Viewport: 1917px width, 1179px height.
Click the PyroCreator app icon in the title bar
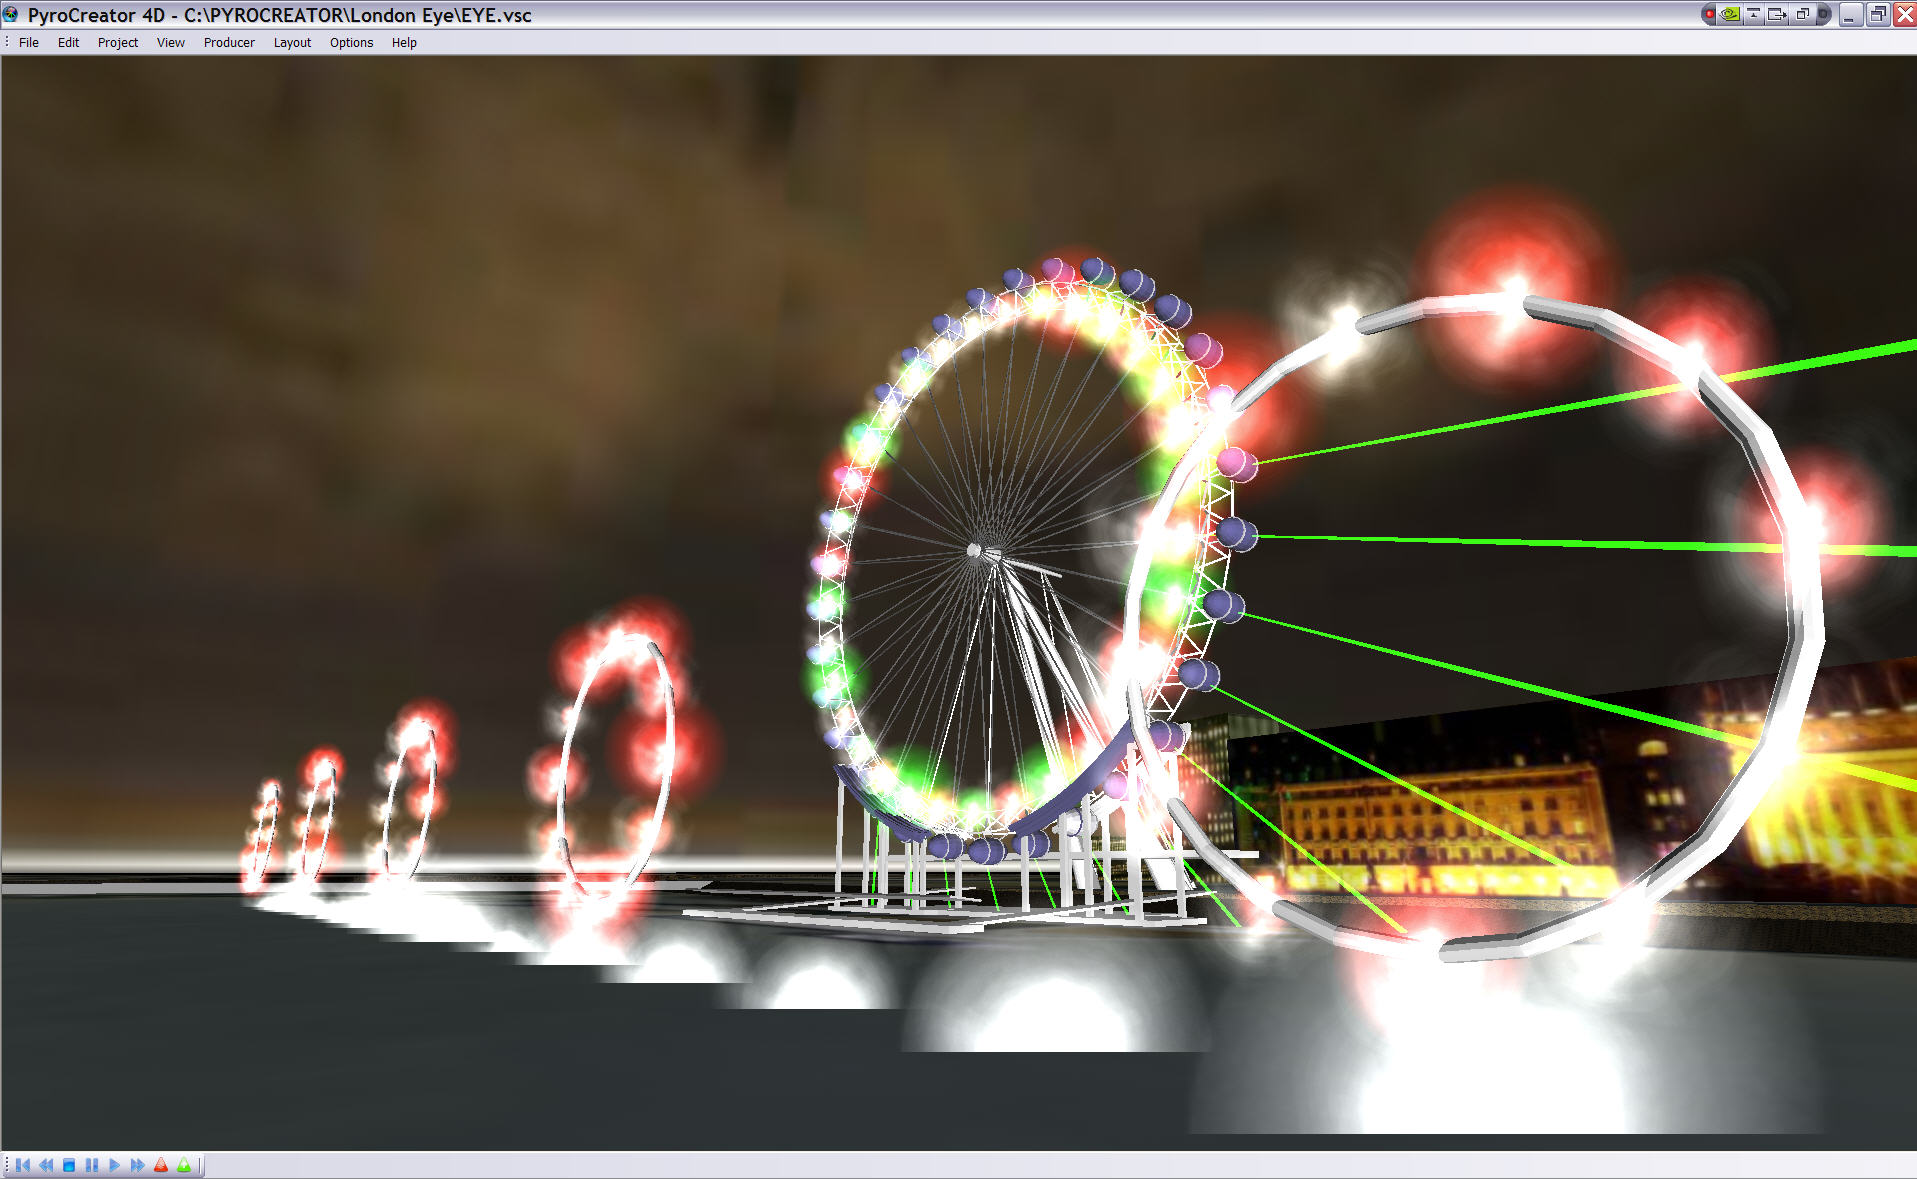pos(11,14)
